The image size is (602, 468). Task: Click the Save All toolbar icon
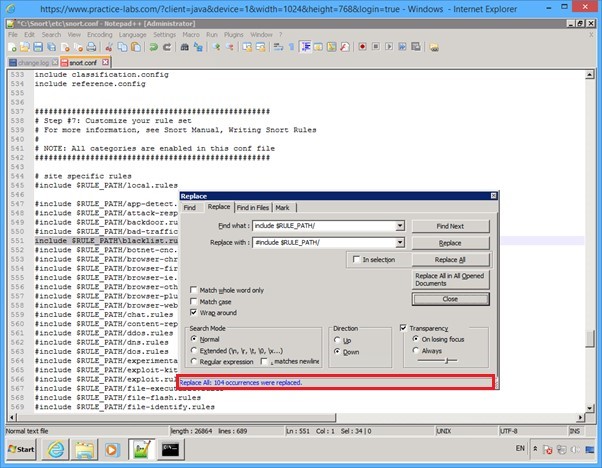point(51,47)
